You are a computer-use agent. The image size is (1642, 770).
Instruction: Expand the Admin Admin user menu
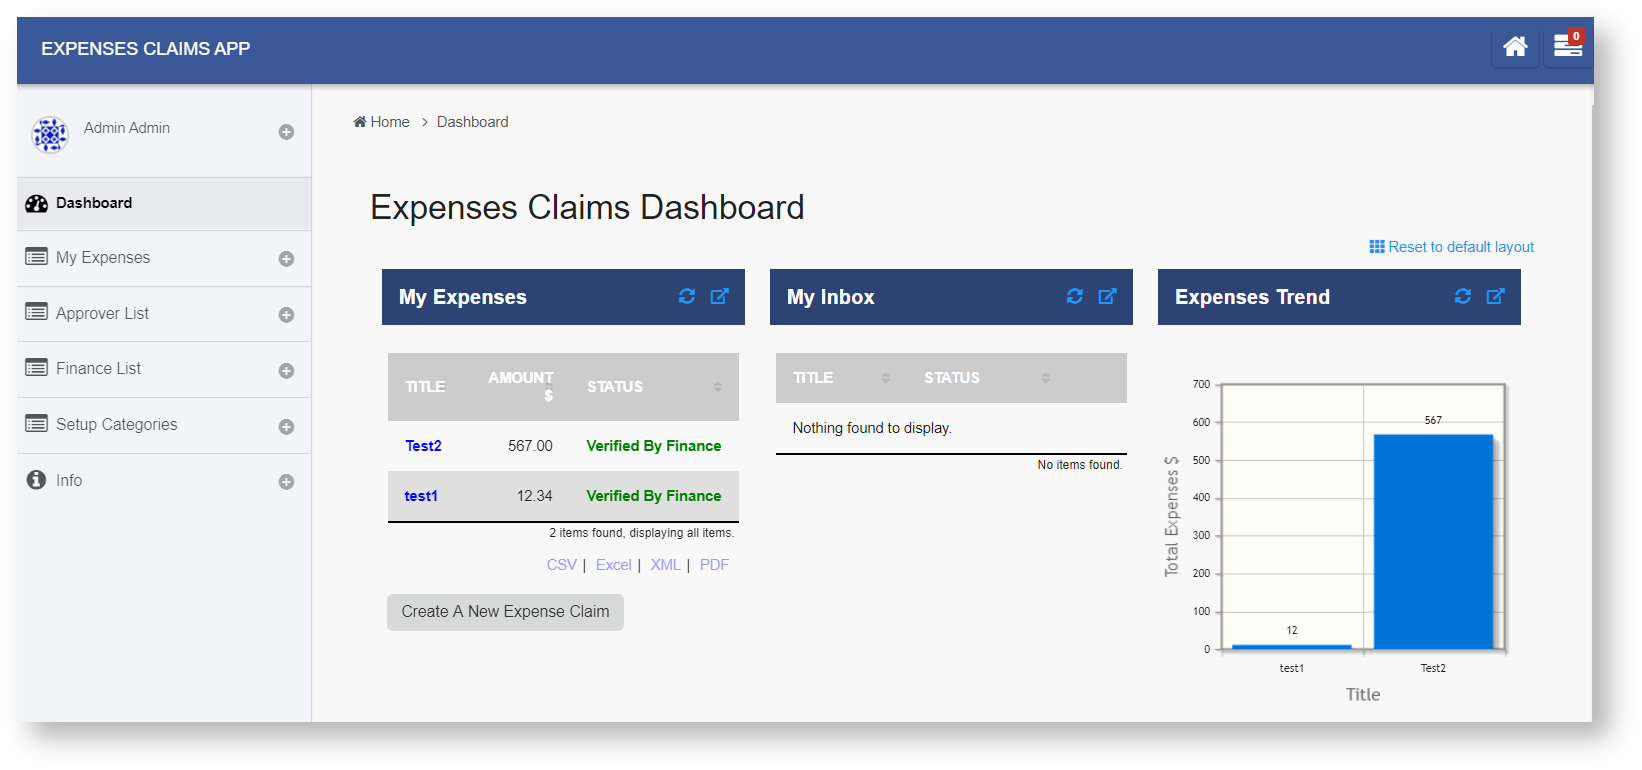tap(286, 132)
